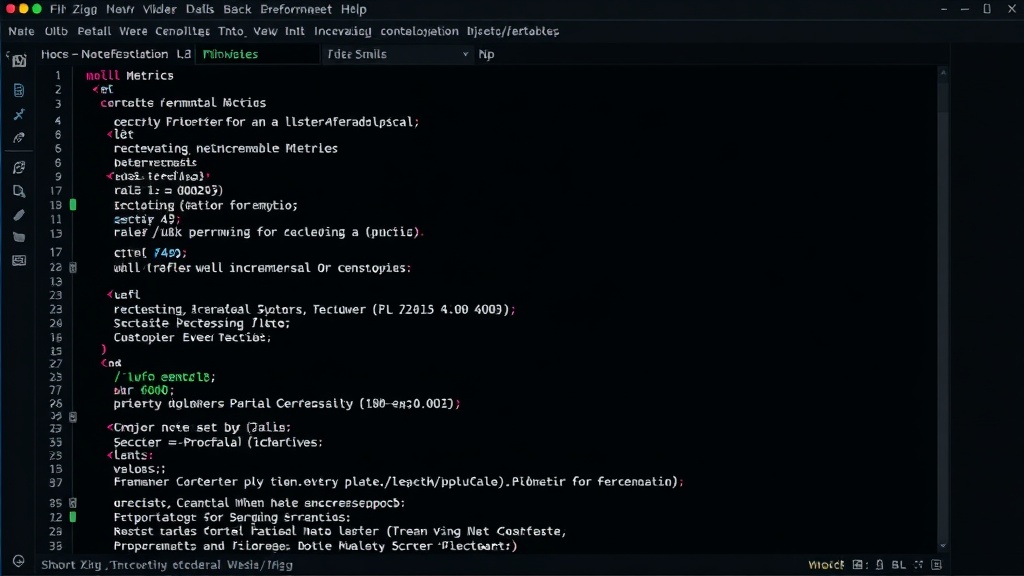Click Incevaicg in the secondary toolbar
This screenshot has width=1024, height=576.
tap(342, 31)
